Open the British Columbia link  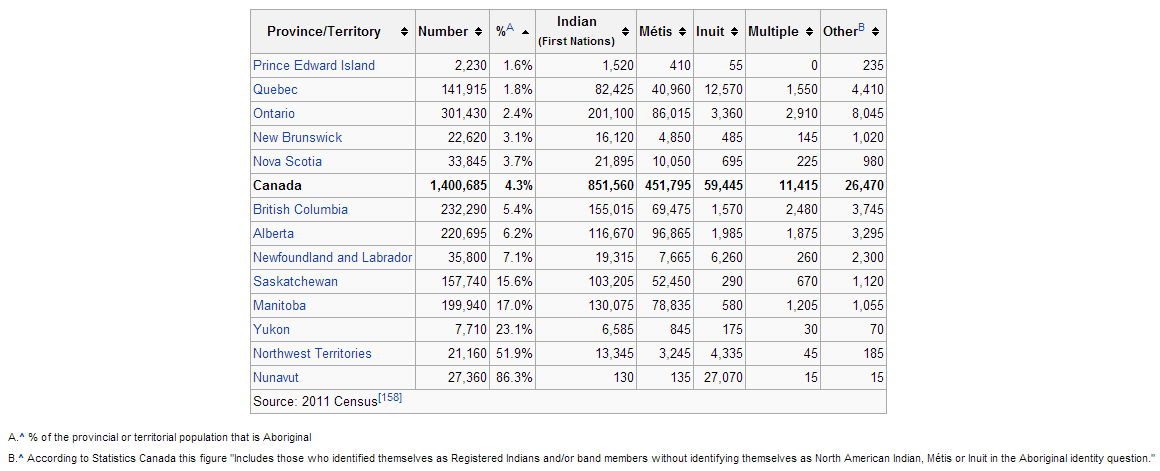300,210
